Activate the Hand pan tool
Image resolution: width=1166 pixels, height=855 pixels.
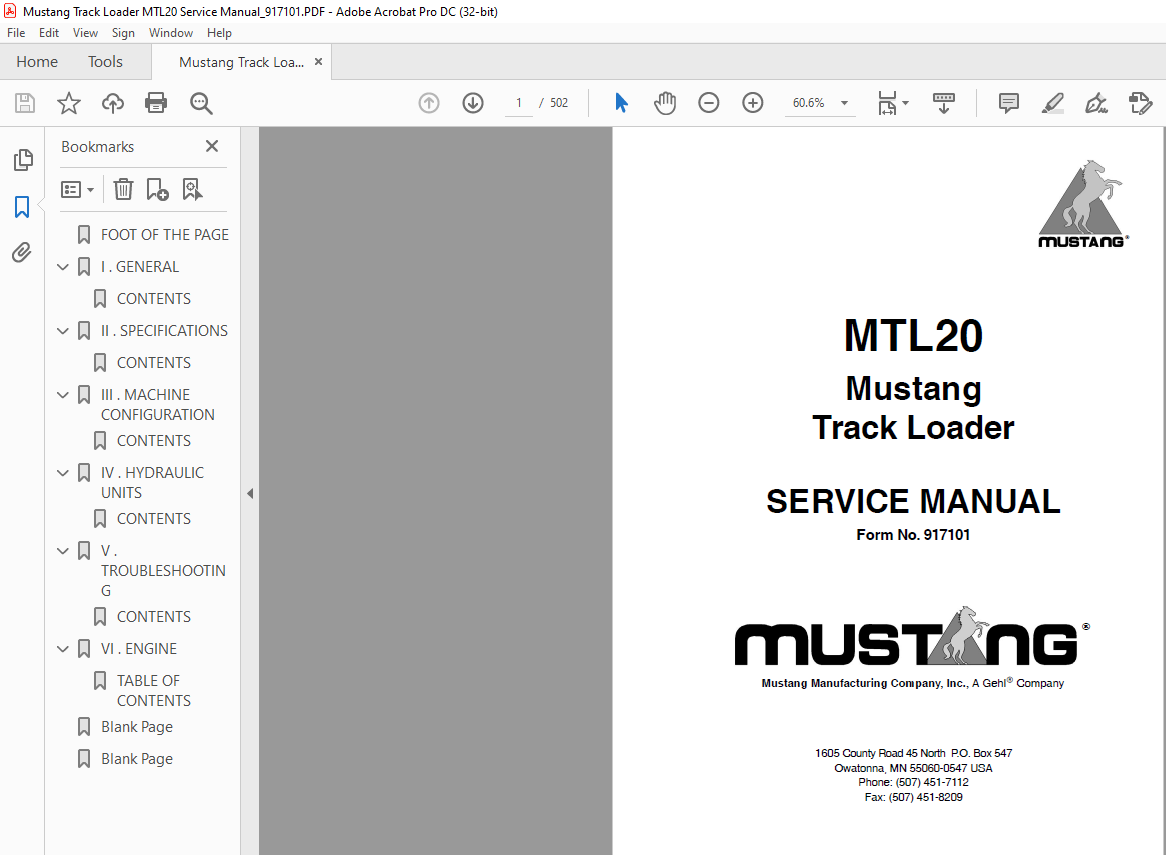pyautogui.click(x=665, y=103)
